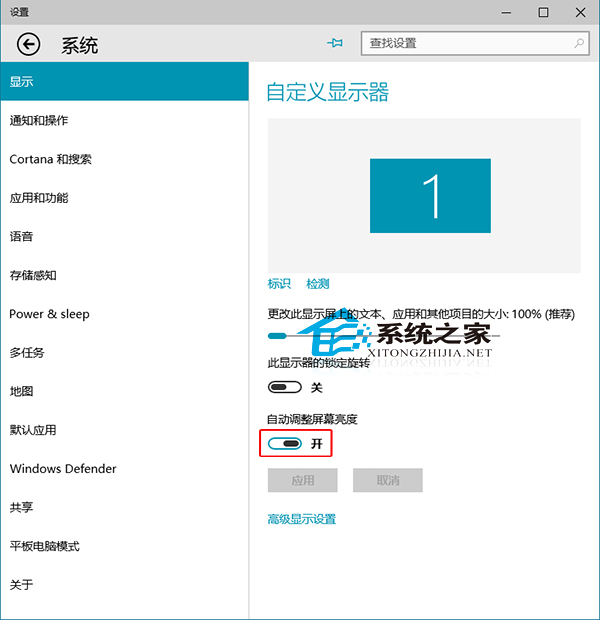
Task: Toggle the 此显示器的锁定旋转 switch
Action: (x=284, y=387)
